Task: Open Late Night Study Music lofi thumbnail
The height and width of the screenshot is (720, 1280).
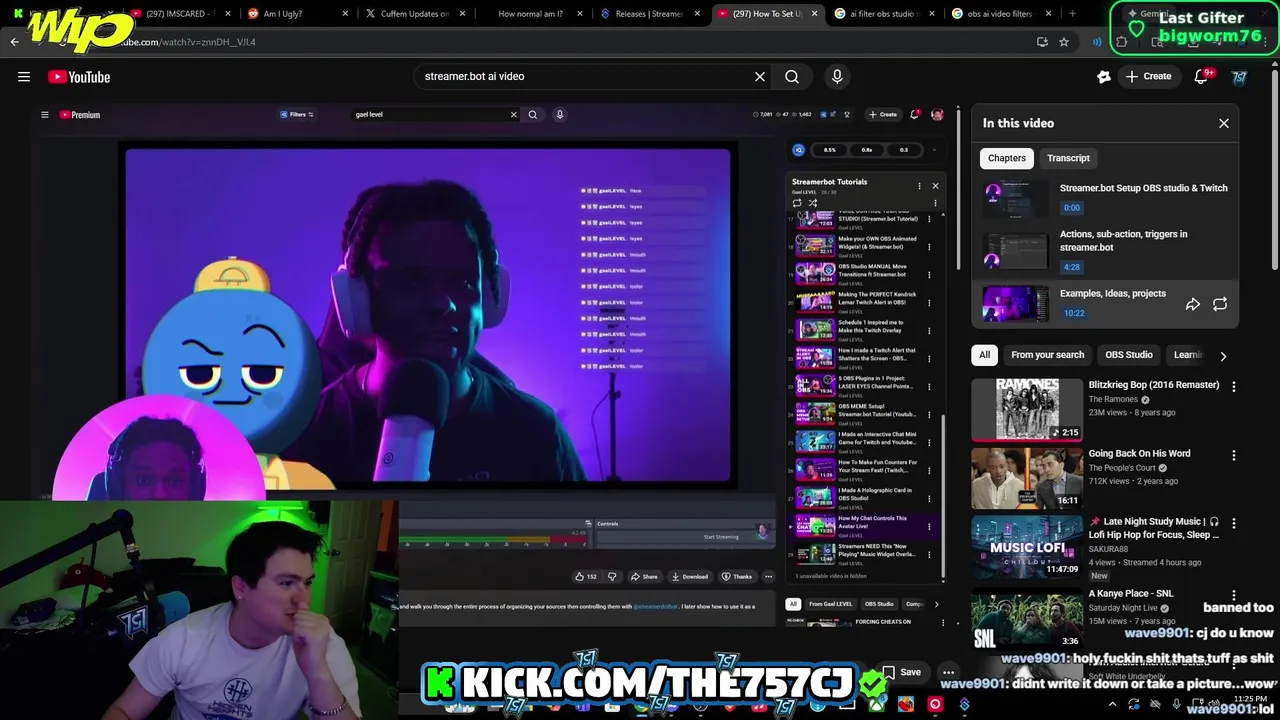Action: tap(1027, 547)
